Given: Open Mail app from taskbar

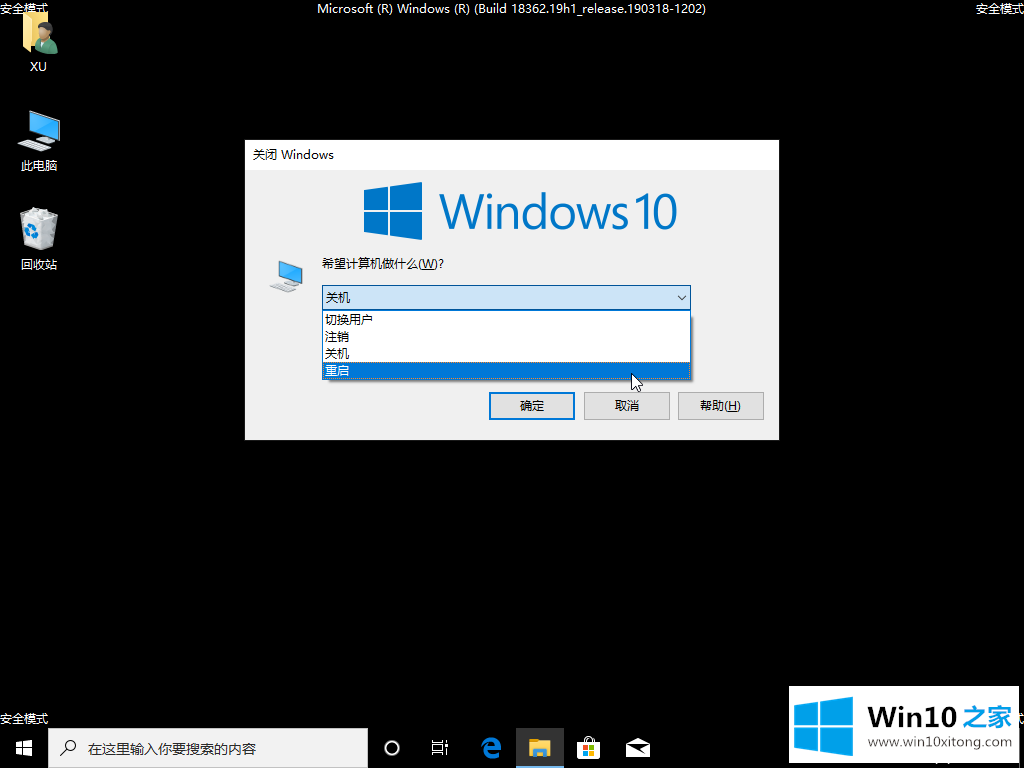Looking at the screenshot, I should tap(637, 748).
